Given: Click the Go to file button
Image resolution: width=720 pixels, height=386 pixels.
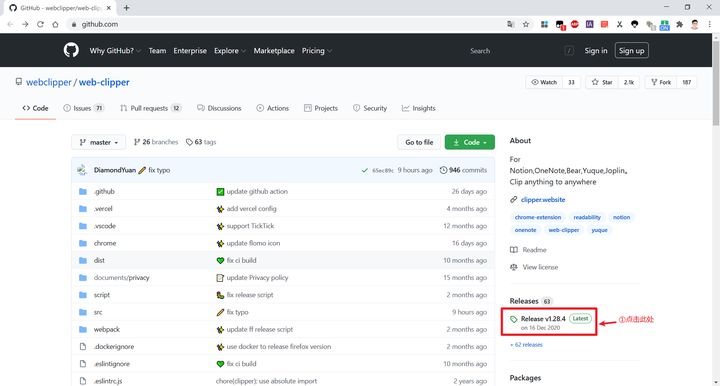Looking at the screenshot, I should coord(419,142).
